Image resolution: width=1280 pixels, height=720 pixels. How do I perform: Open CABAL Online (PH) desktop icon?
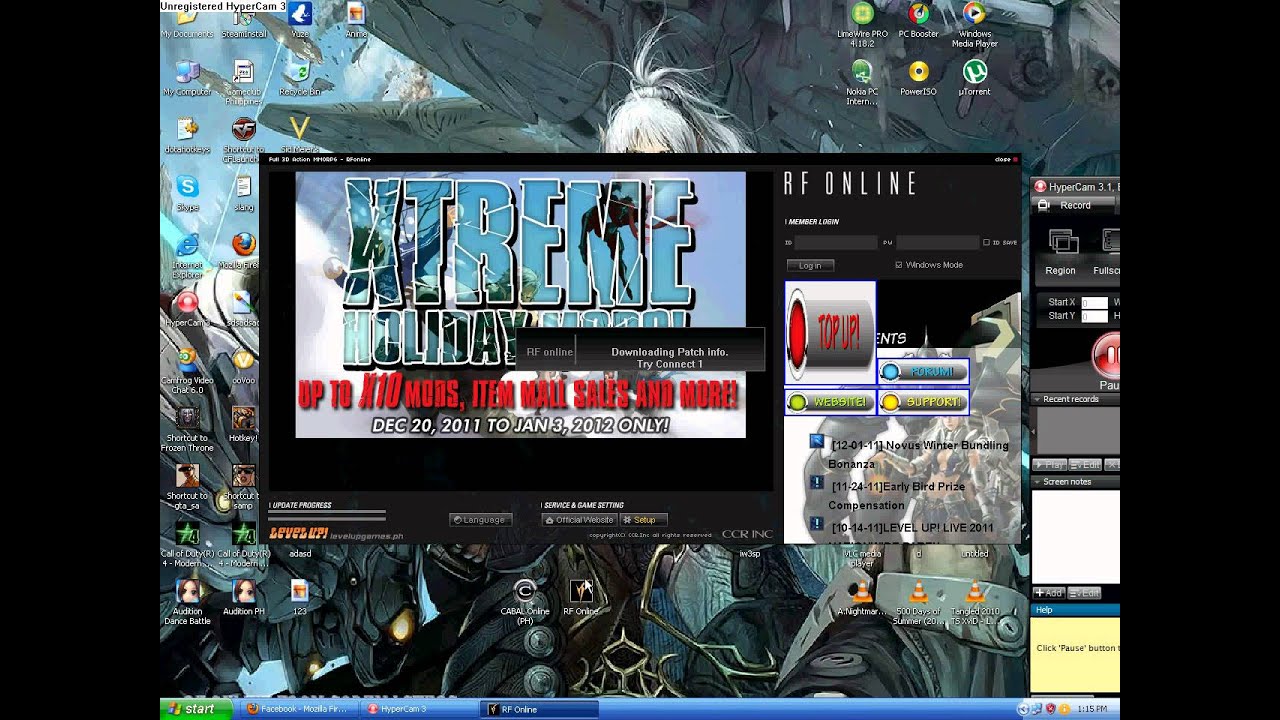pos(525,602)
